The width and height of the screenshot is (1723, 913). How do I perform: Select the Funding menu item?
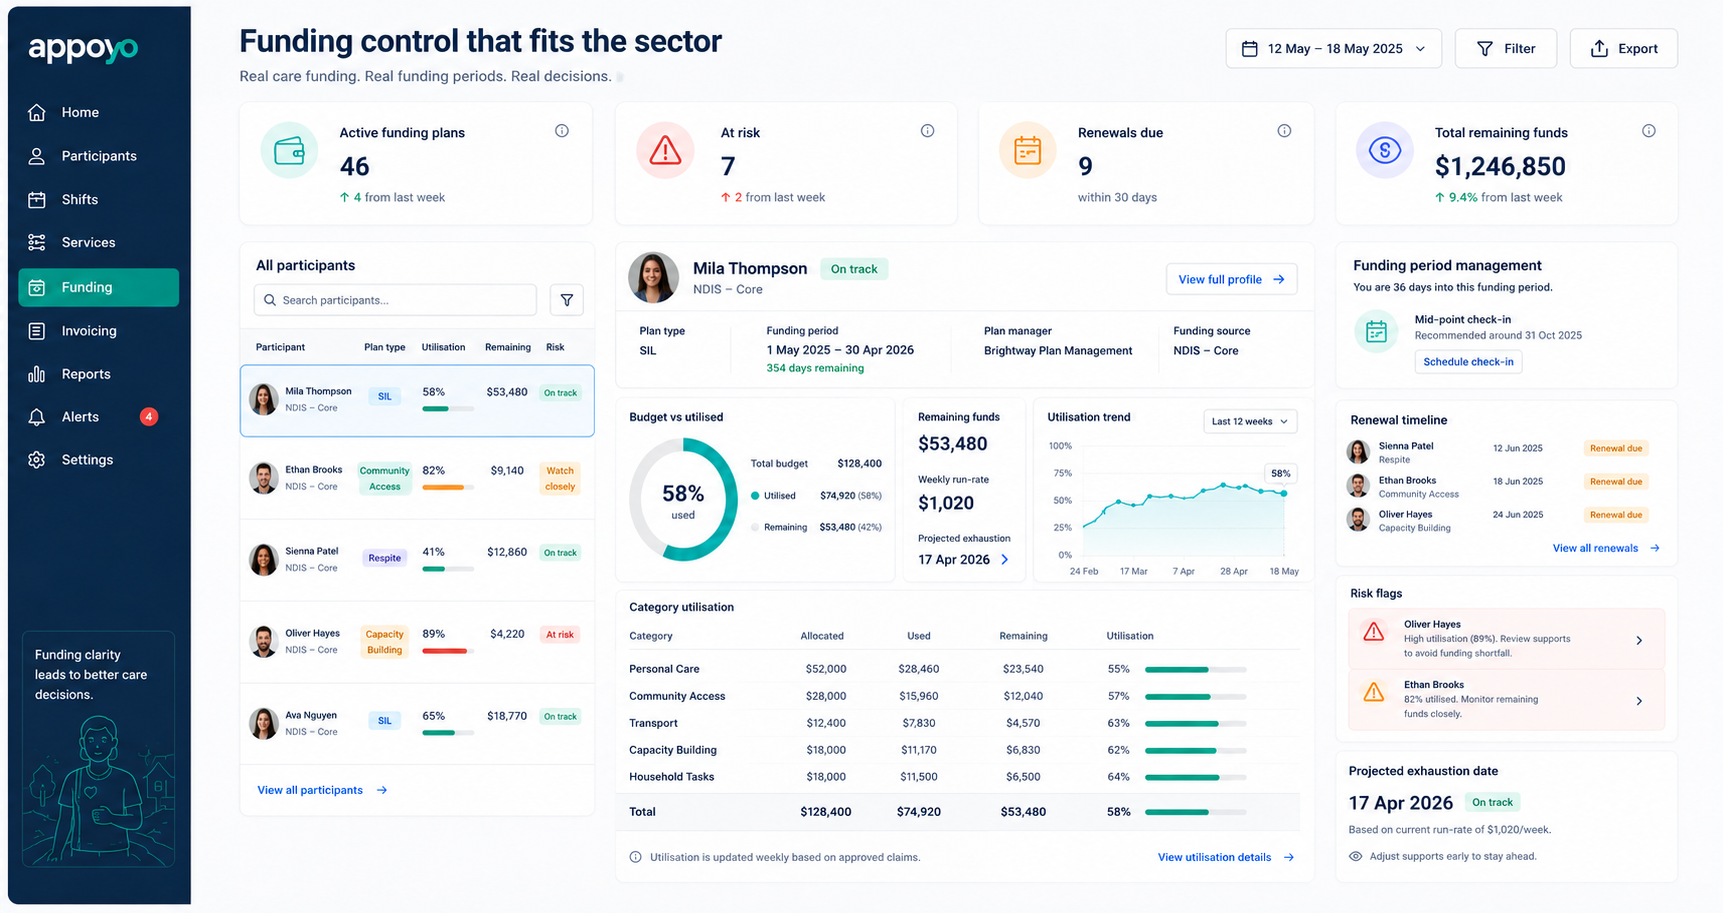tap(99, 287)
